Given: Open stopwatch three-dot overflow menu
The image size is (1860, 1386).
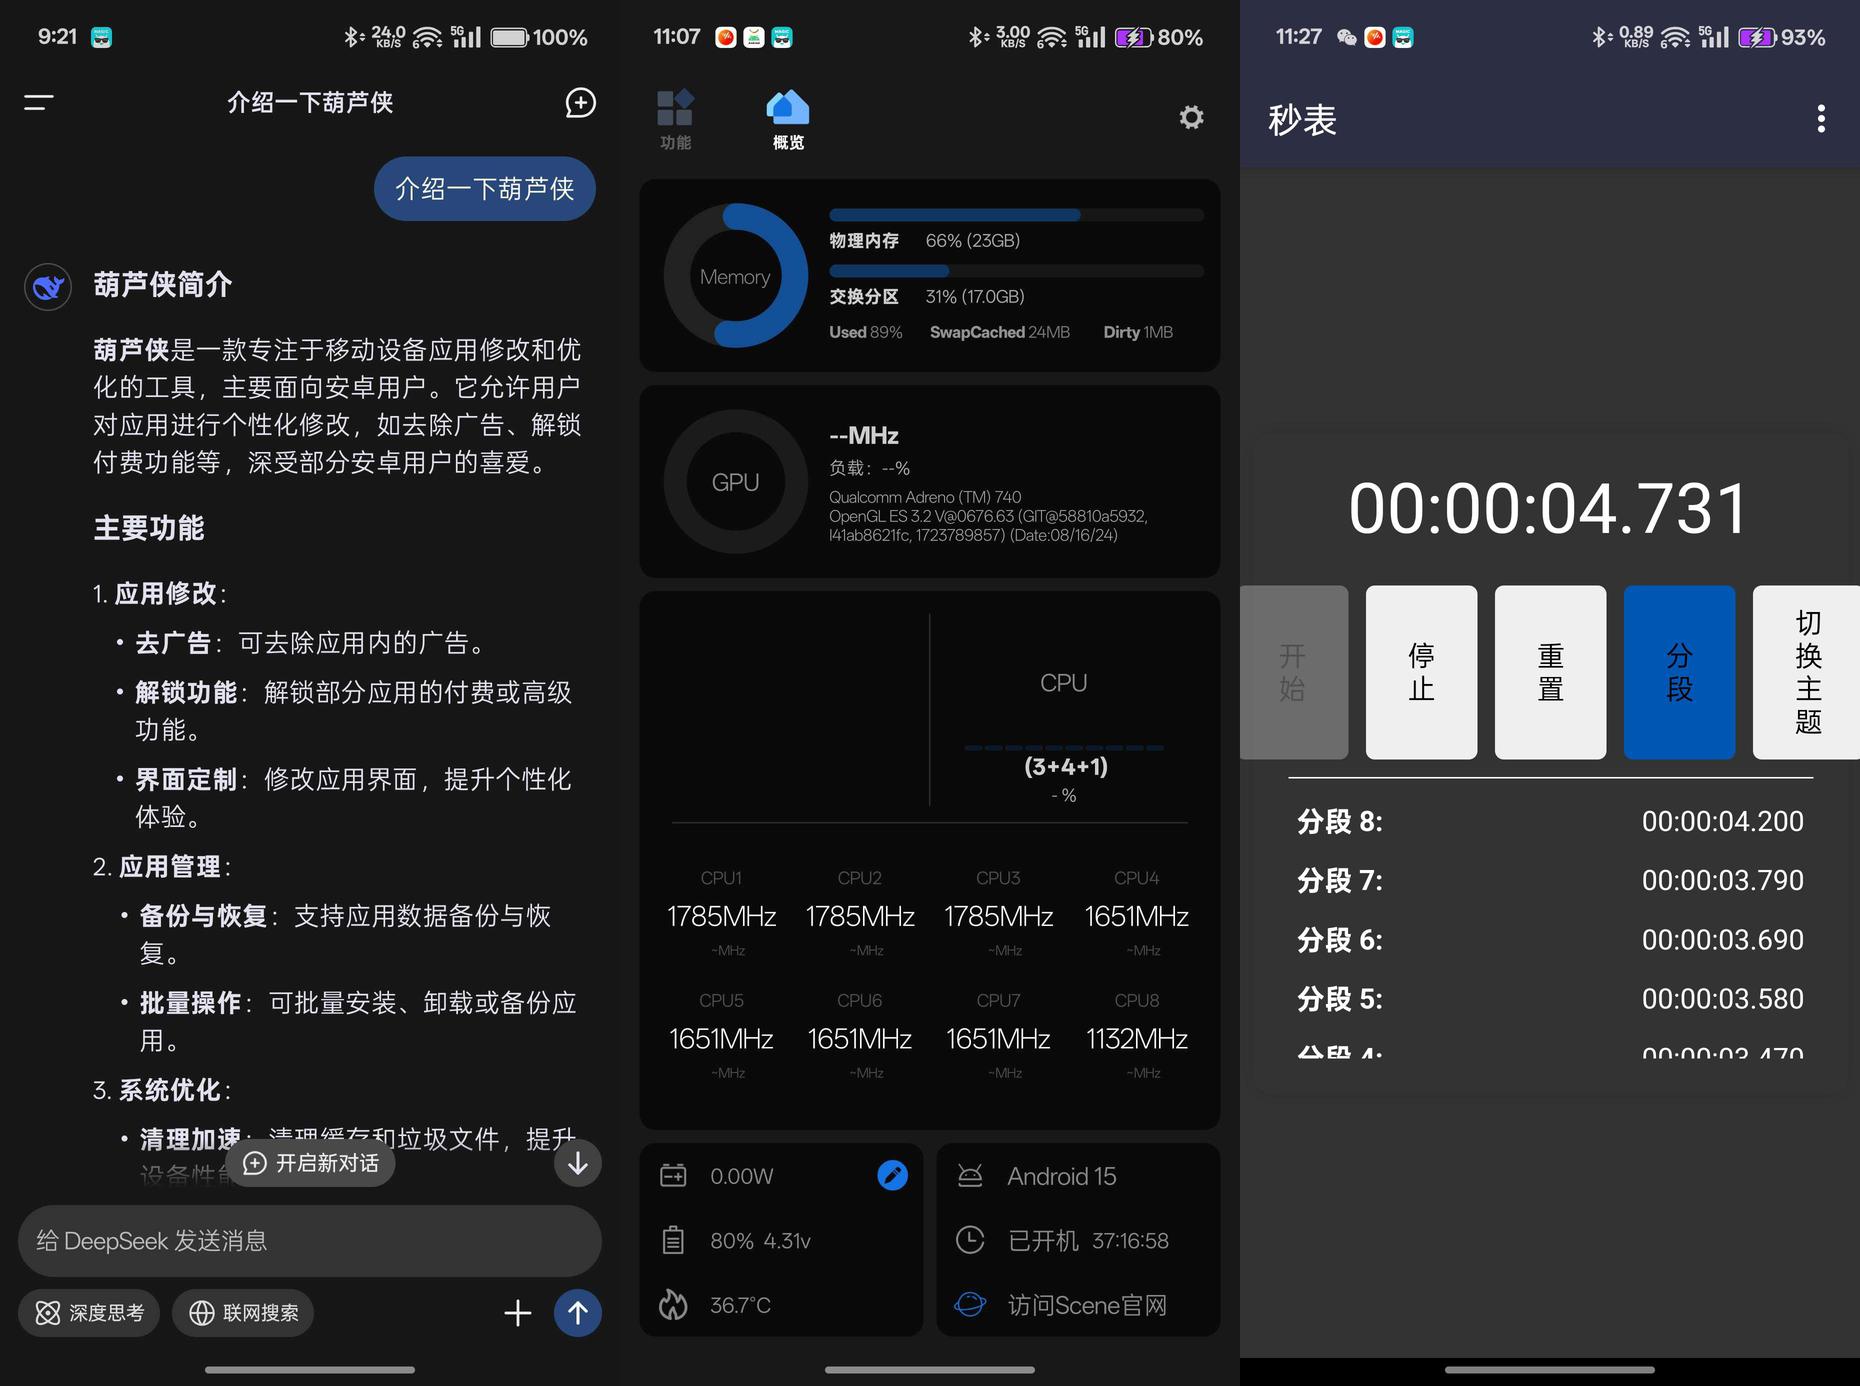Looking at the screenshot, I should [1820, 119].
